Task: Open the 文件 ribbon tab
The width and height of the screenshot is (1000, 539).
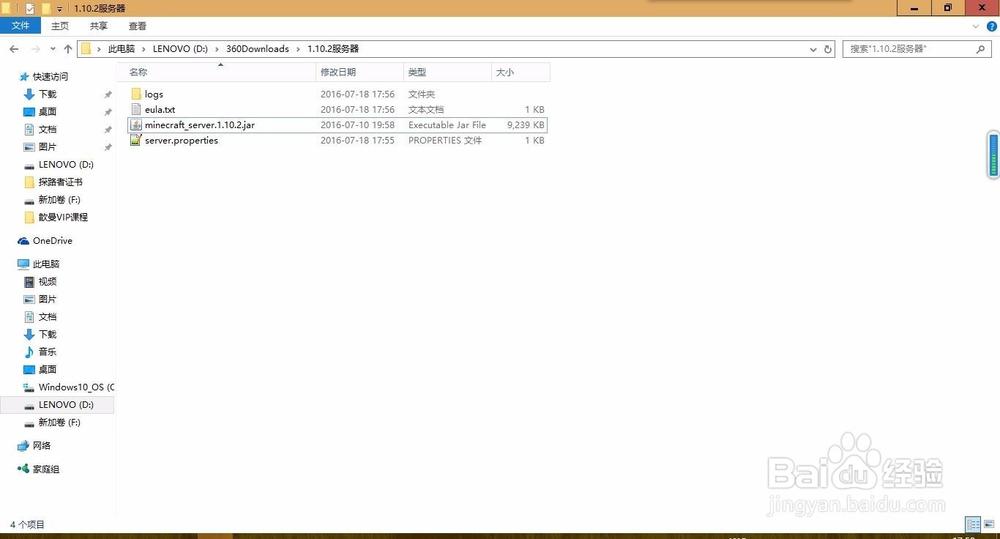Action: (x=20, y=26)
